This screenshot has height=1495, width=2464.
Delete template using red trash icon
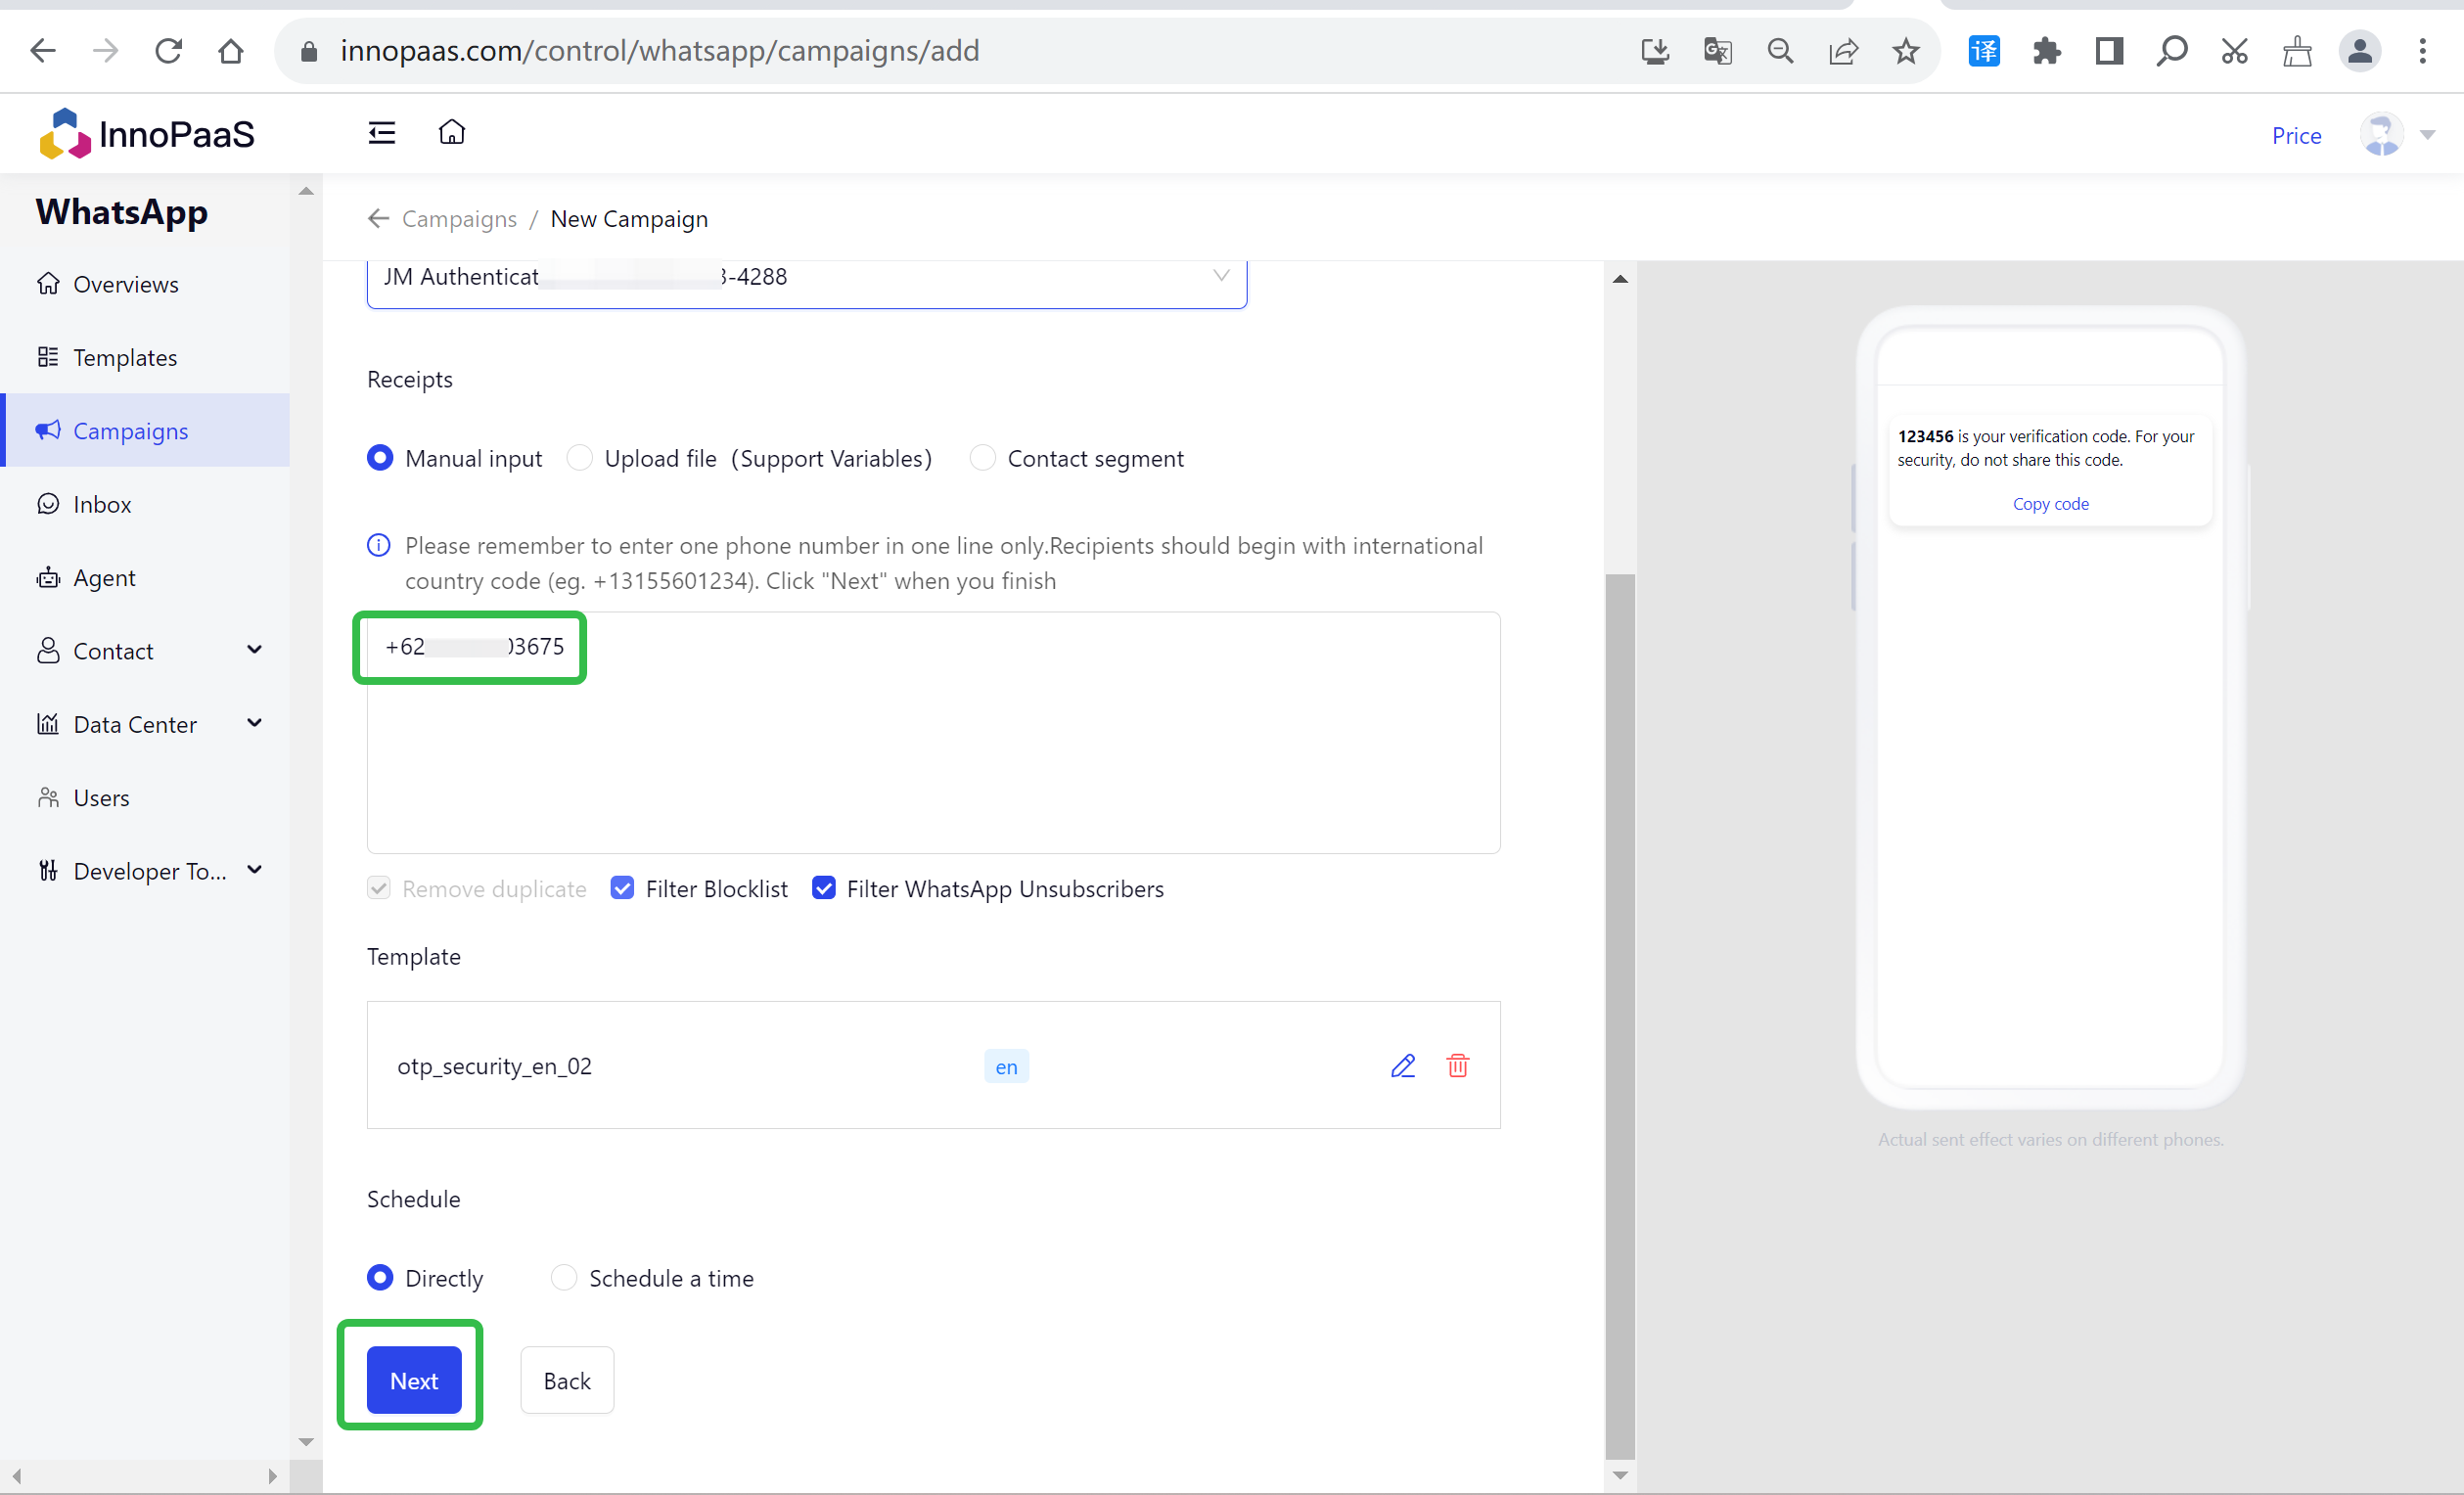(1457, 1066)
